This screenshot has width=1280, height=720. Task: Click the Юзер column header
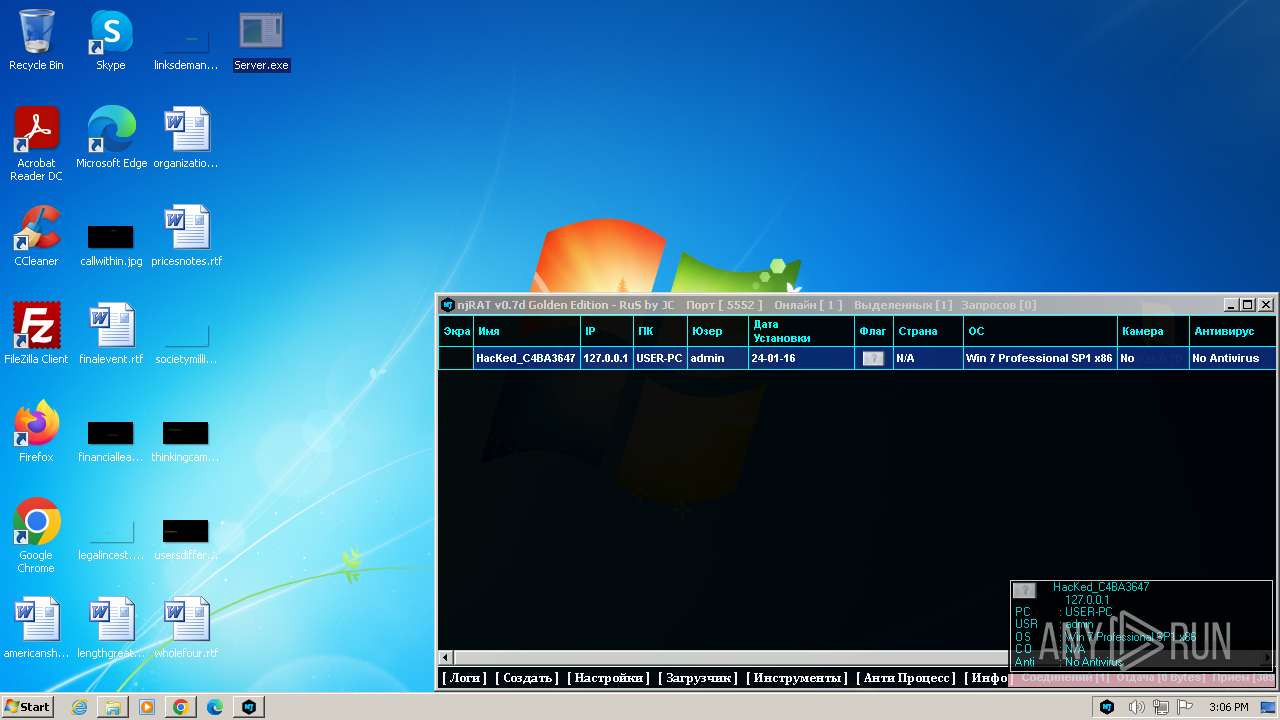718,331
